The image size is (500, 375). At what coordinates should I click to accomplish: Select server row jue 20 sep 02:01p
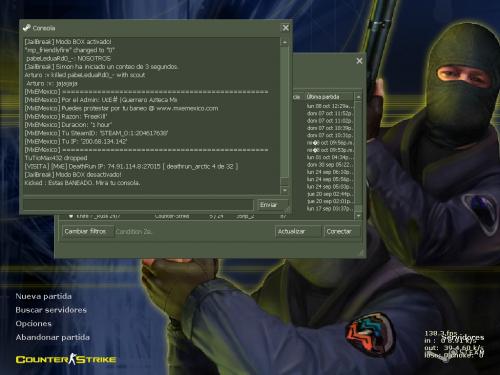click(329, 201)
